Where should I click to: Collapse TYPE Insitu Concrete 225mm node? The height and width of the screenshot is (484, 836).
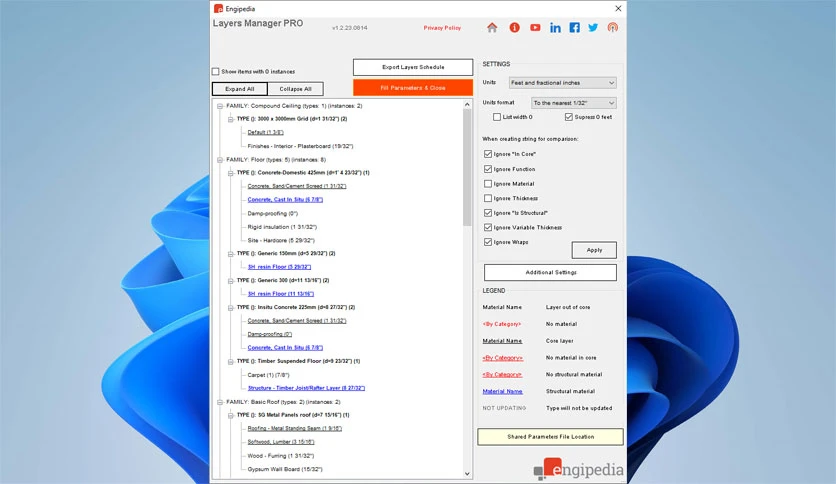pyautogui.click(x=230, y=308)
